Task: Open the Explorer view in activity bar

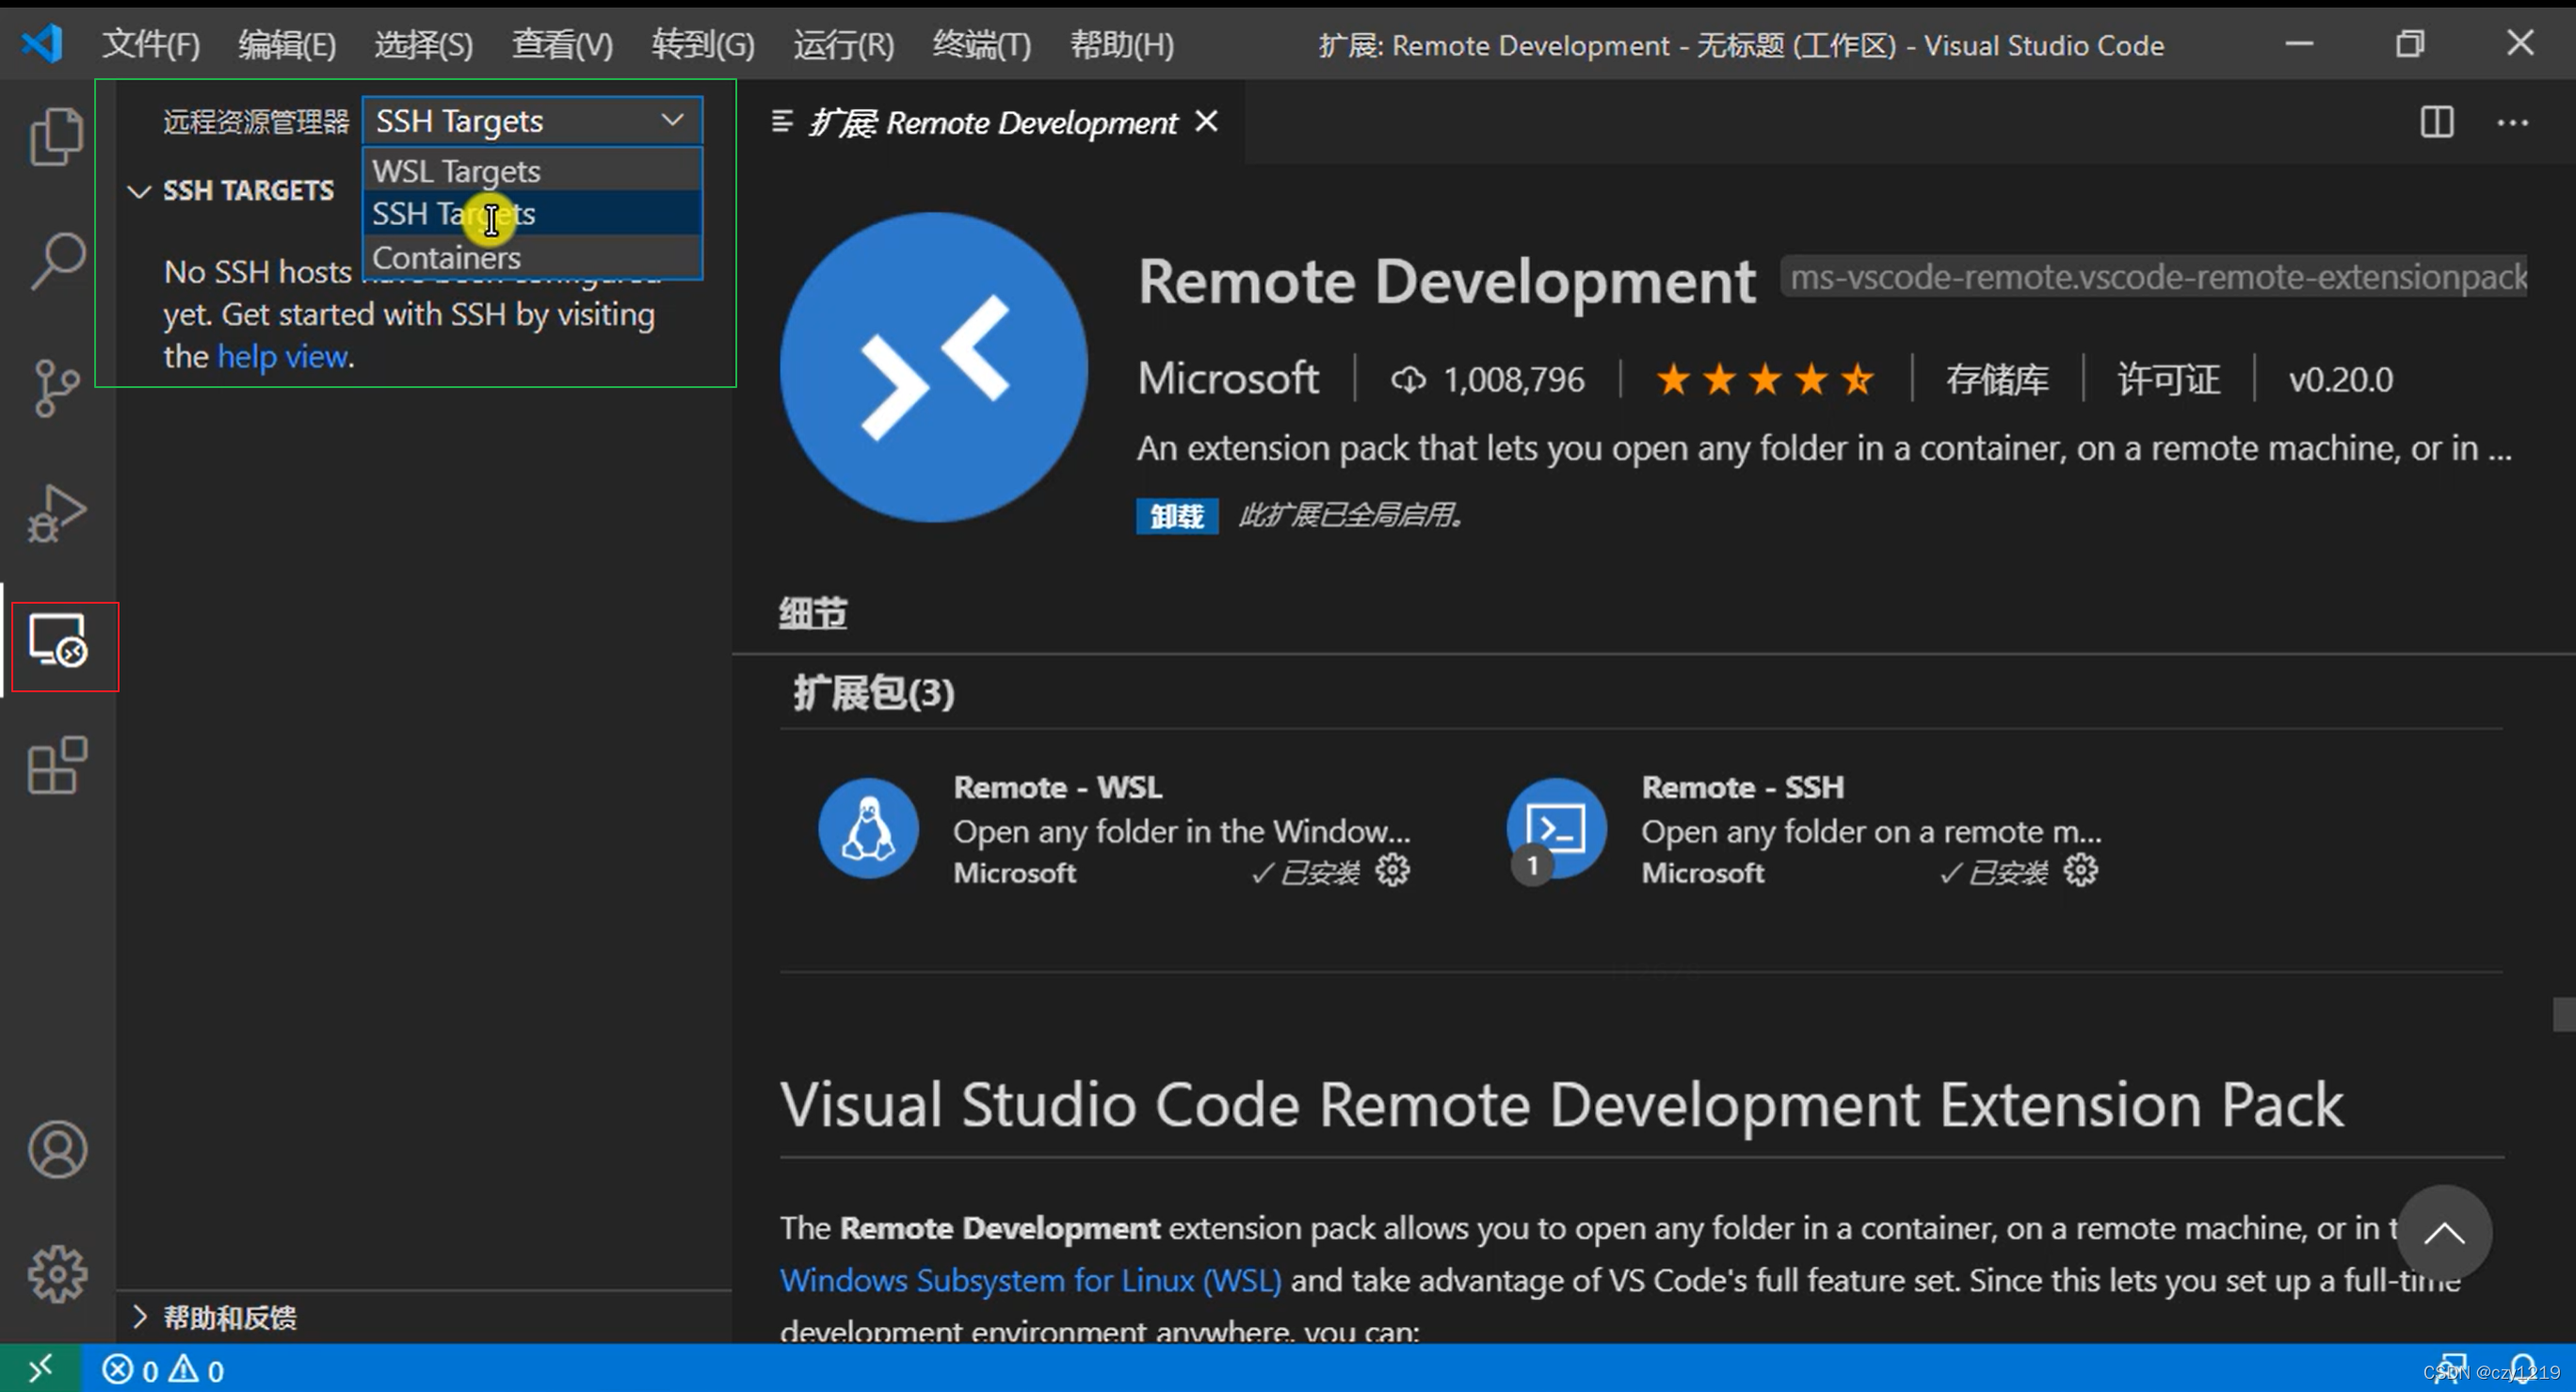Action: point(57,135)
